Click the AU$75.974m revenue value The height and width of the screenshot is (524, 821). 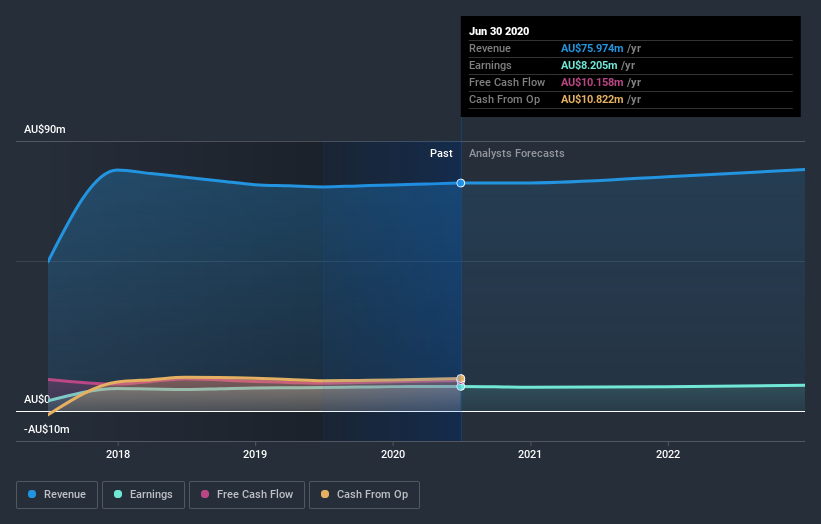pos(592,48)
